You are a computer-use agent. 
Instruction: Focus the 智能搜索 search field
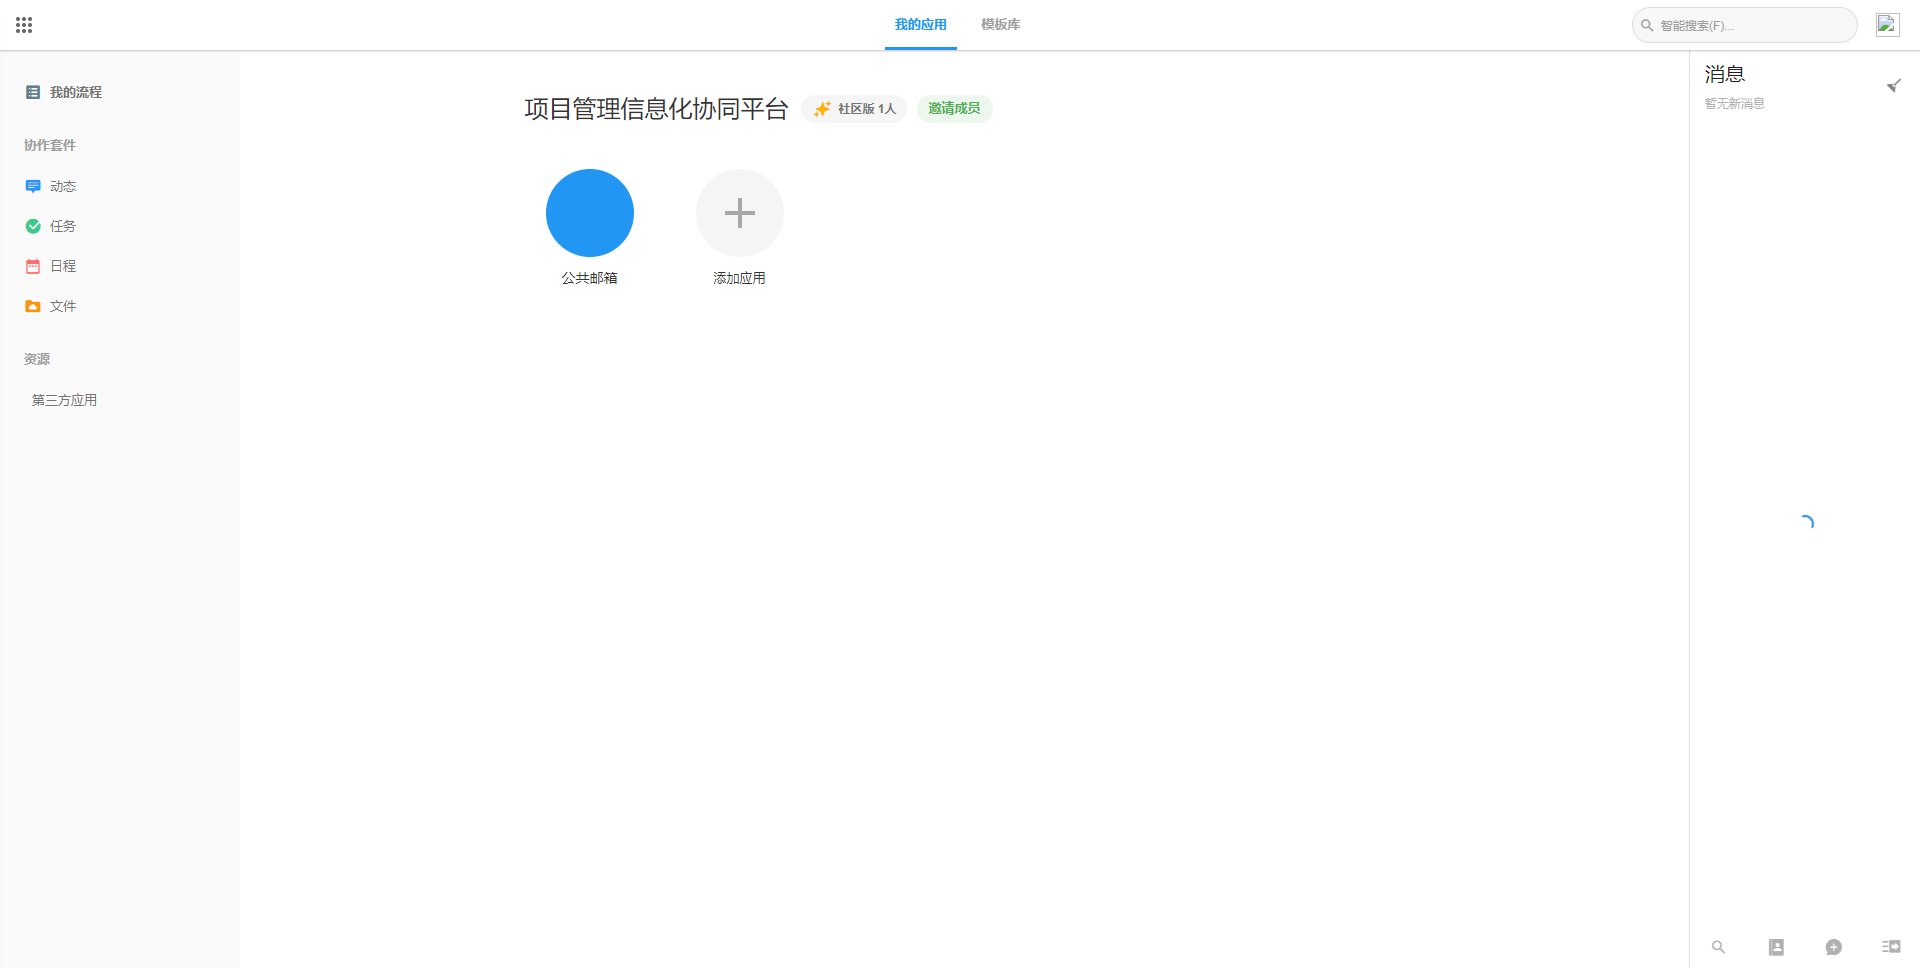(1744, 25)
